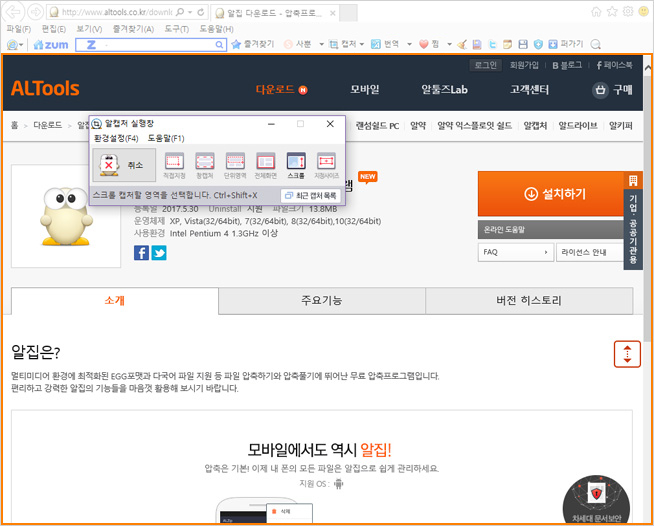Viewport: 654px width, 526px height.
Task: Open the browser favorites star icon
Action: [x=612, y=12]
